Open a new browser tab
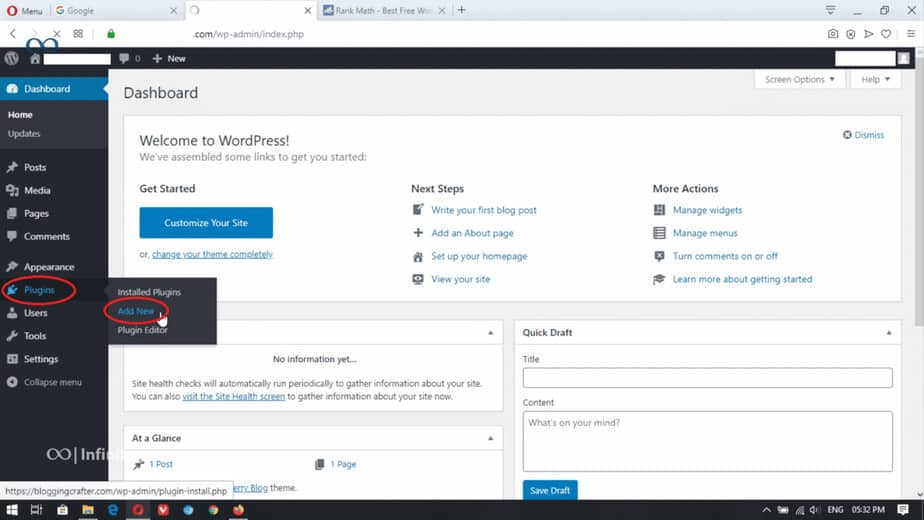The width and height of the screenshot is (924, 520). [x=461, y=10]
